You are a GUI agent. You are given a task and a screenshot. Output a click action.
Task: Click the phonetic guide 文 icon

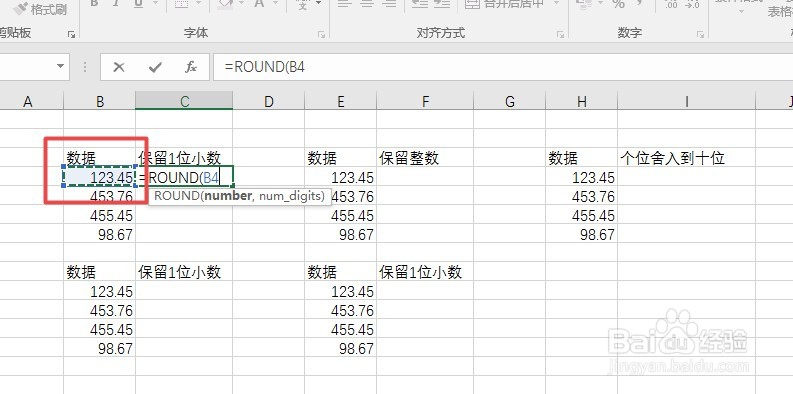pyautogui.click(x=302, y=4)
